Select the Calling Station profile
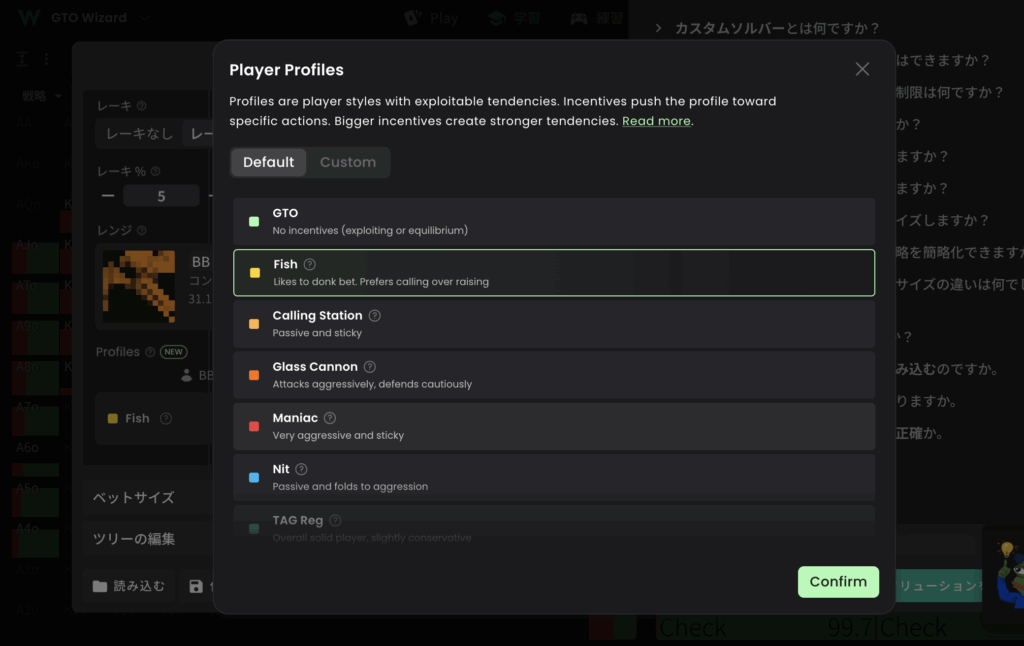1024x646 pixels. pos(553,323)
